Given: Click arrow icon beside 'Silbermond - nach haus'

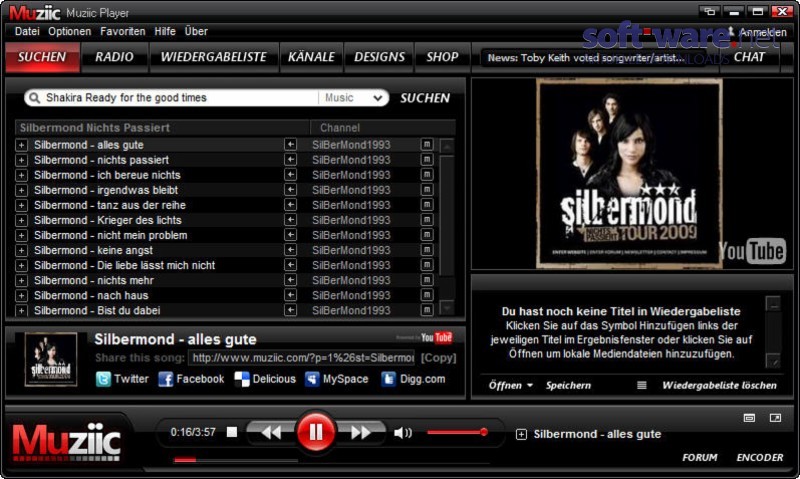Looking at the screenshot, I should [290, 295].
